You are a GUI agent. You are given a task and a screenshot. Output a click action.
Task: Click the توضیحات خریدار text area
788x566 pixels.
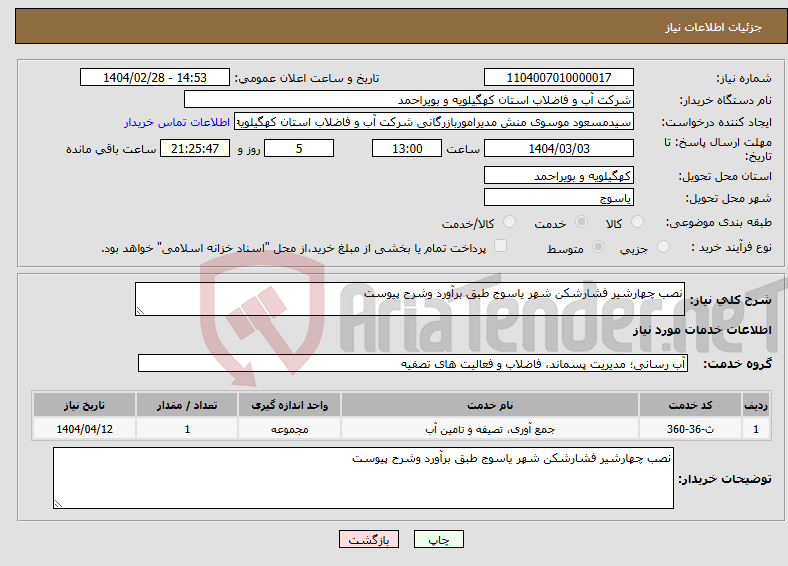(x=363, y=478)
